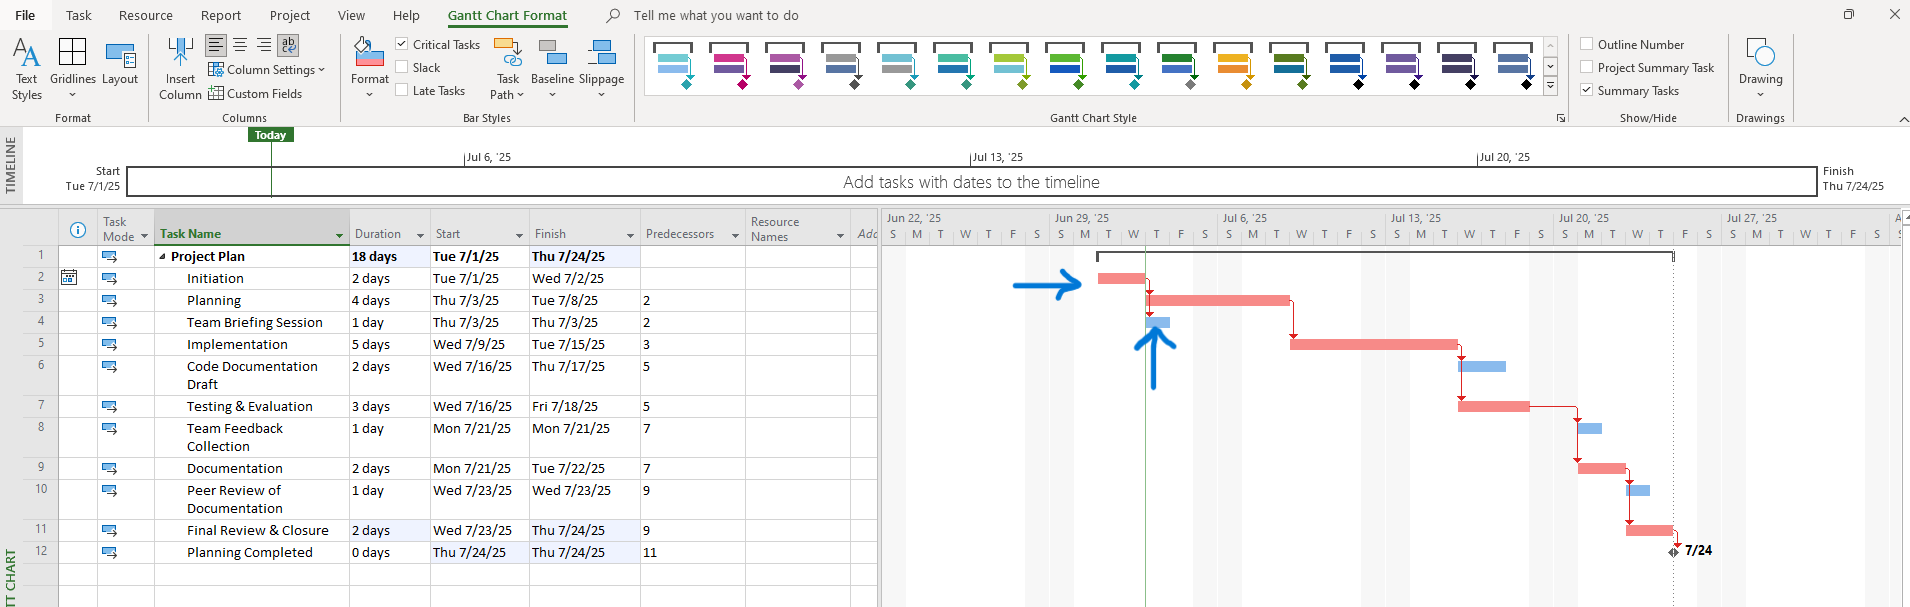Enable the Slack checkbox
Screen dimensions: 1910x607
pos(402,67)
